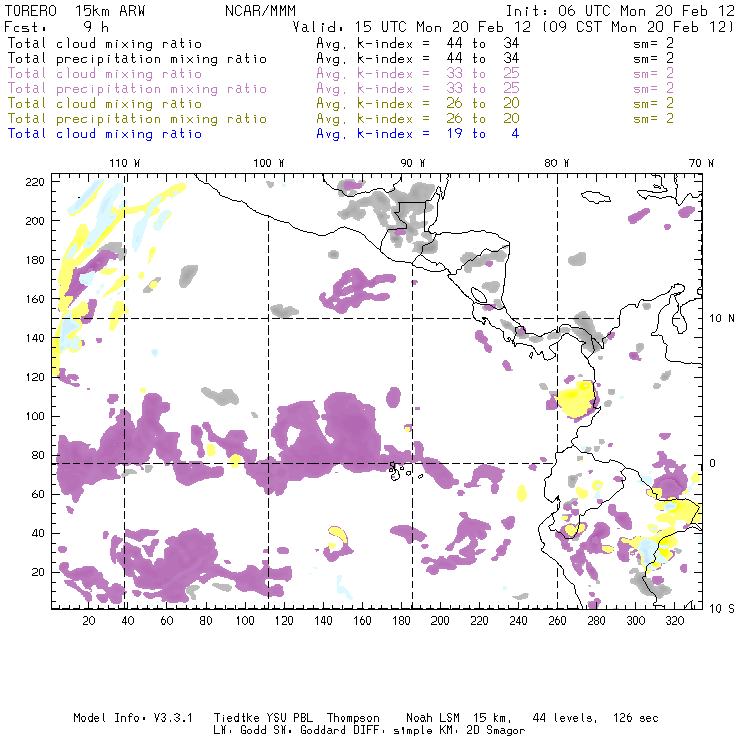This screenshot has height=740, width=740.
Task: Select the purple "Total precipitation mixing ratio" legend line
Action: coord(137,89)
